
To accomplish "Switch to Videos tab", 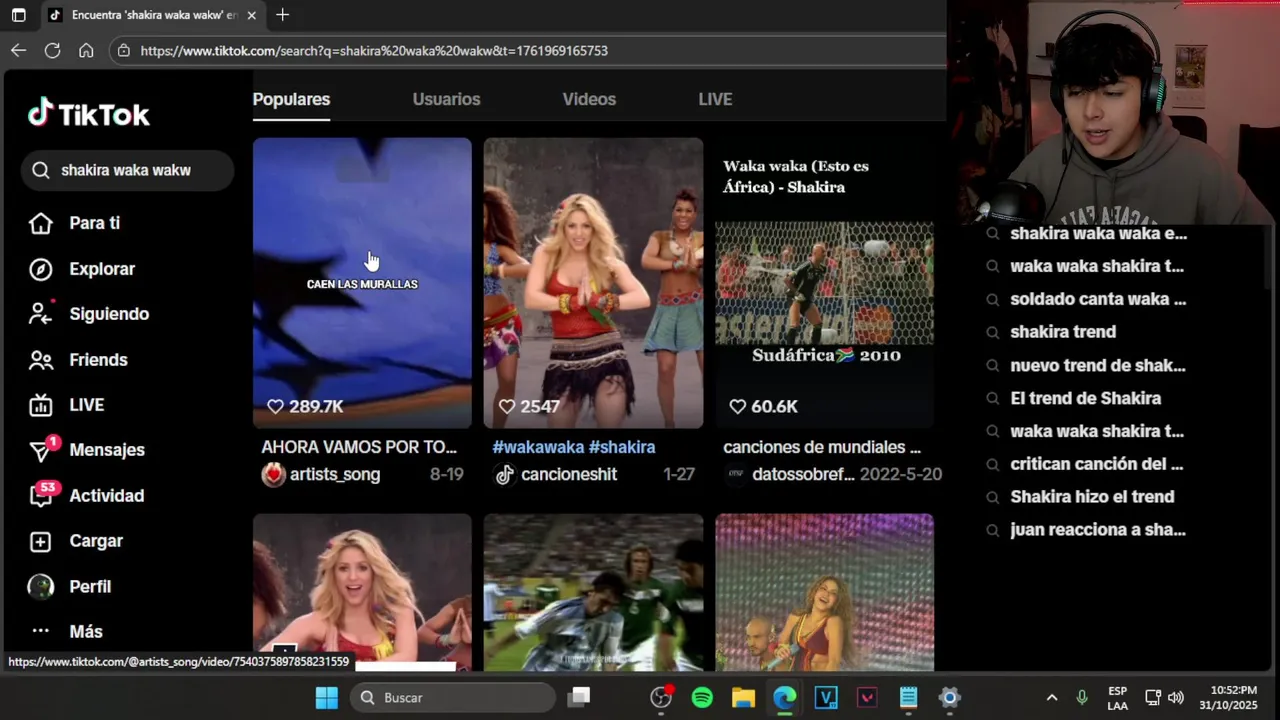I will (589, 99).
